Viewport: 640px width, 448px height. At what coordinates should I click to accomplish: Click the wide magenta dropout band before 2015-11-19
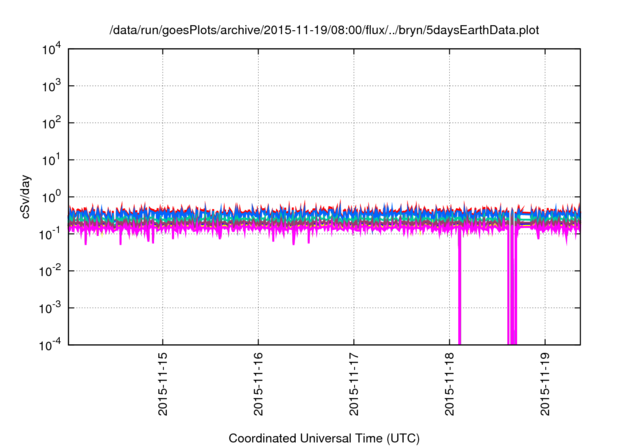[512, 286]
